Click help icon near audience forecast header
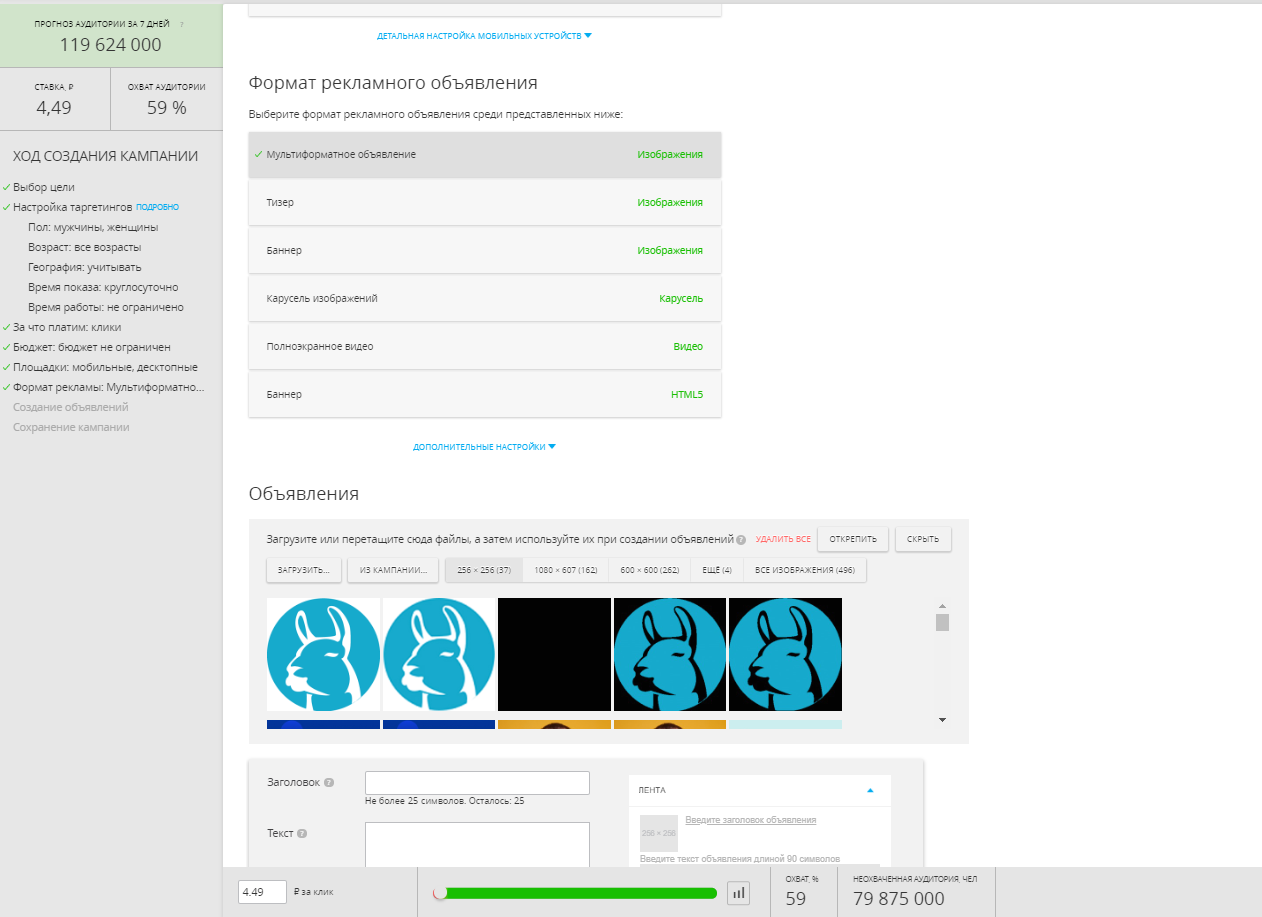Viewport: 1262px width, 917px height. pyautogui.click(x=181, y=24)
